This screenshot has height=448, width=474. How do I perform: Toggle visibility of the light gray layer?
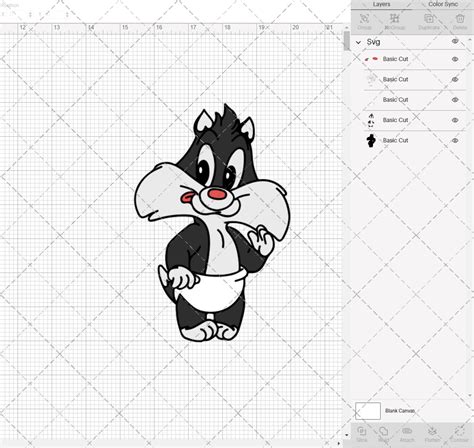[455, 79]
